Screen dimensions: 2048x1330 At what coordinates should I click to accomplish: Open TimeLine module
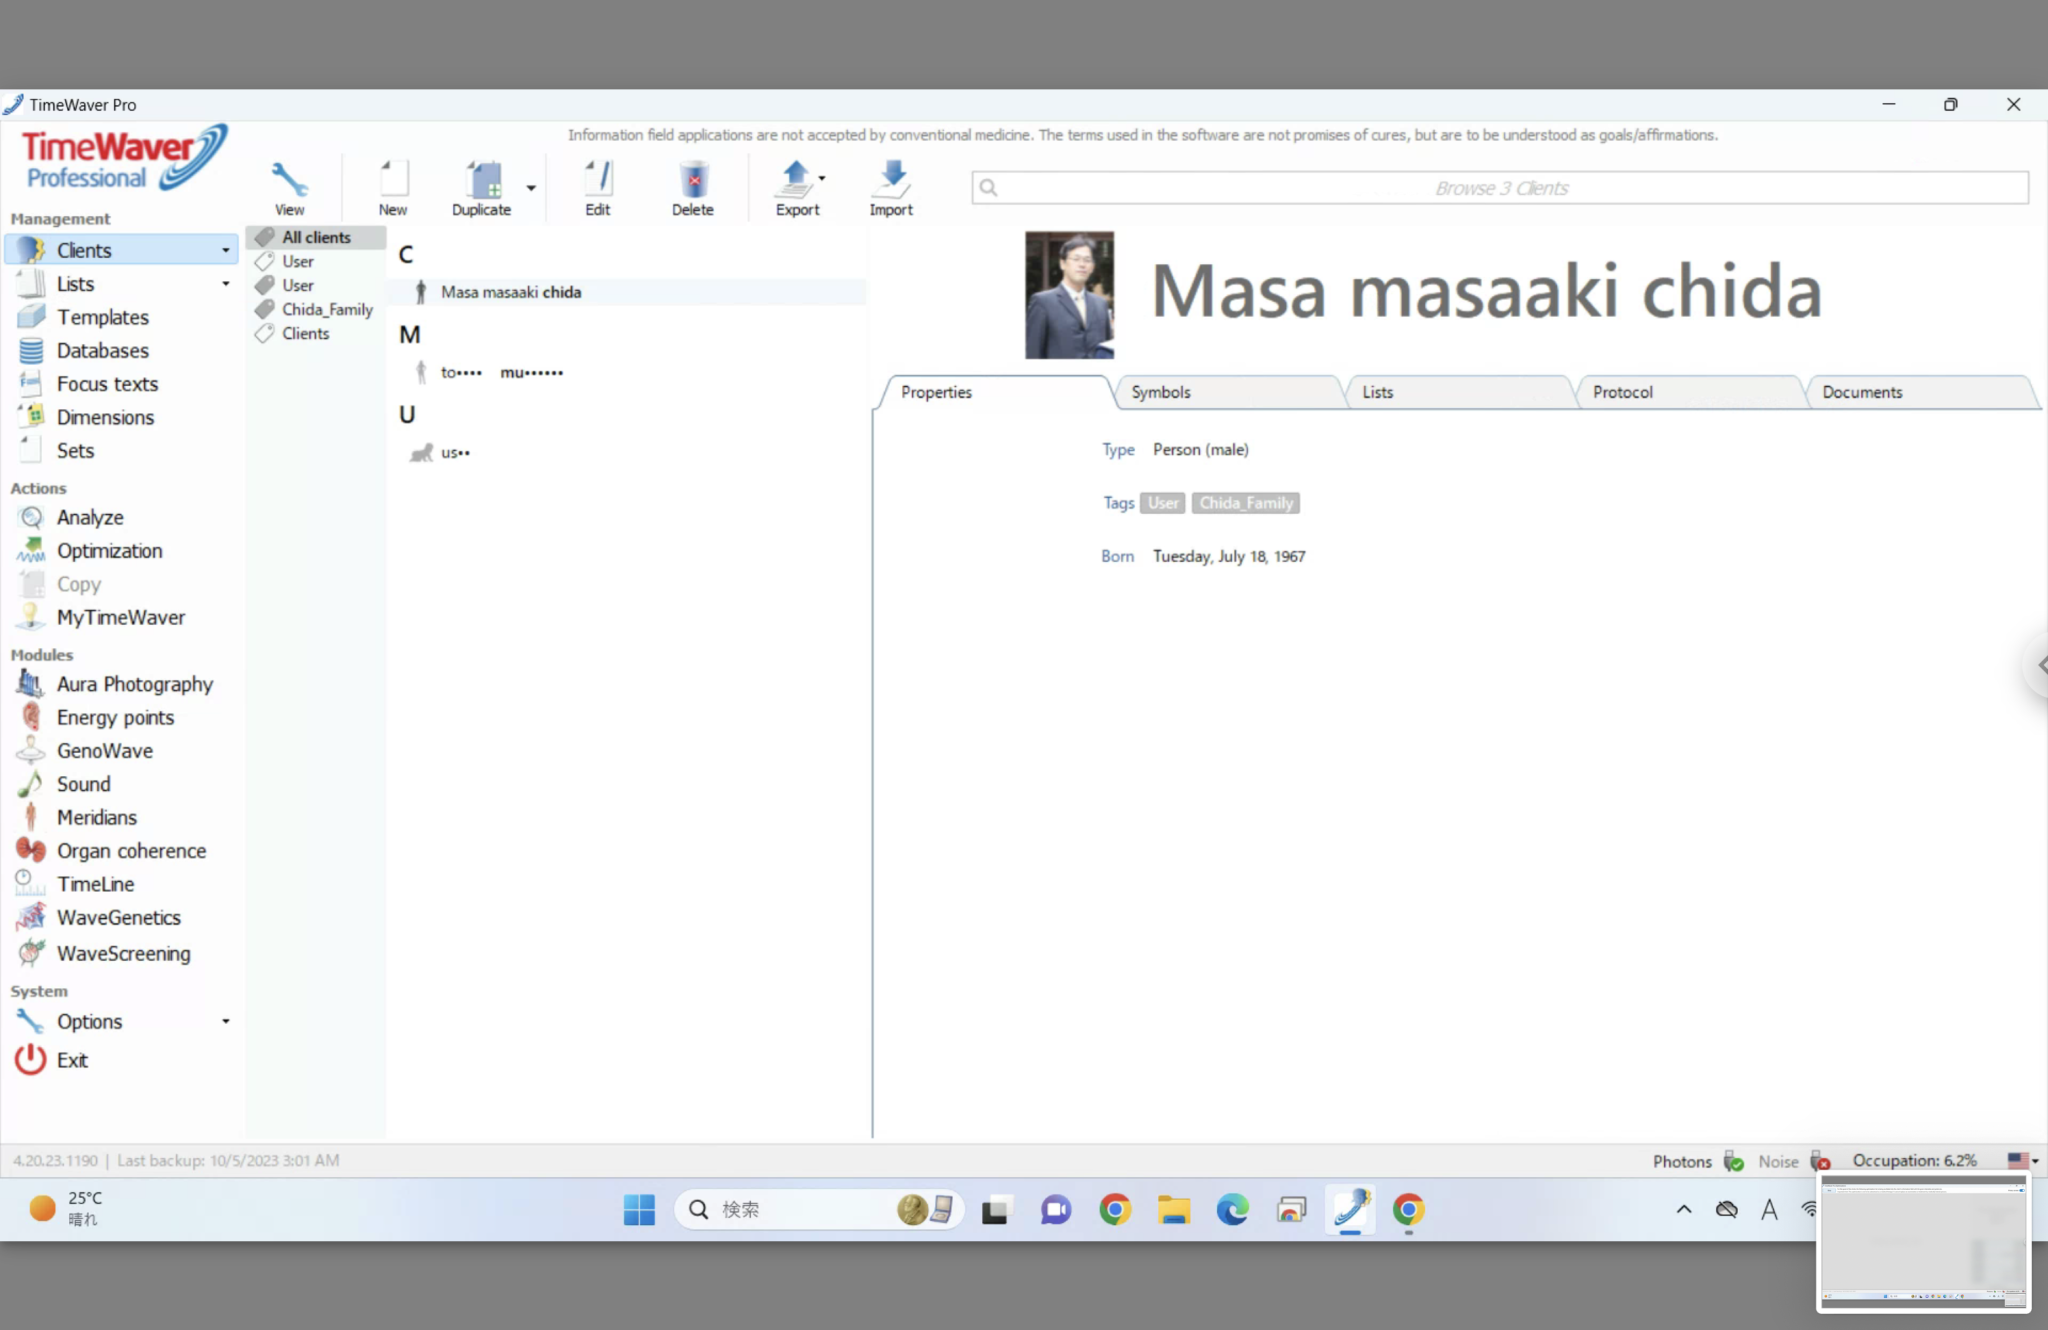95,884
